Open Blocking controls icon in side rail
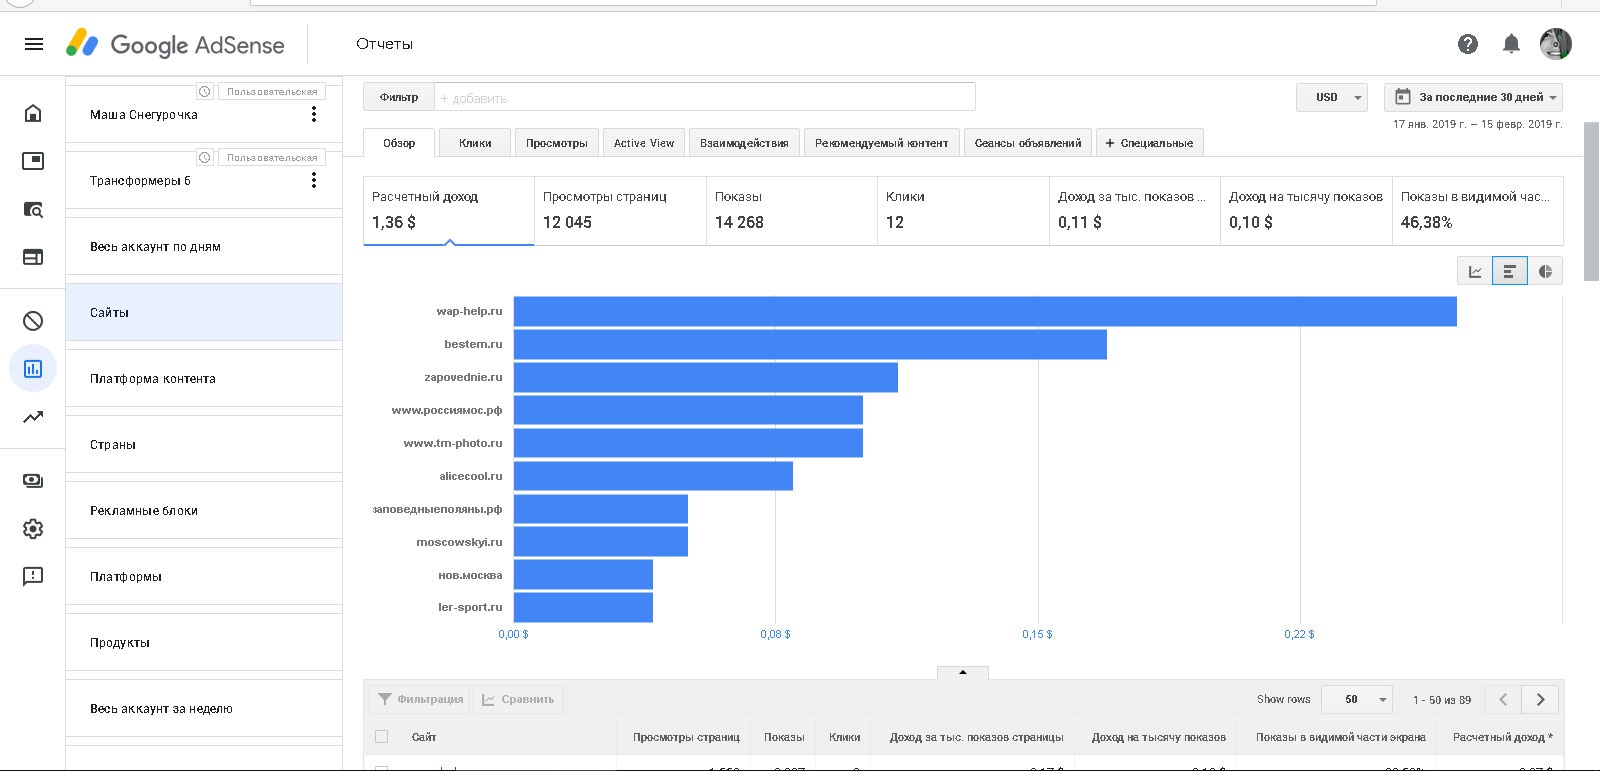Image resolution: width=1600 pixels, height=771 pixels. 33,321
